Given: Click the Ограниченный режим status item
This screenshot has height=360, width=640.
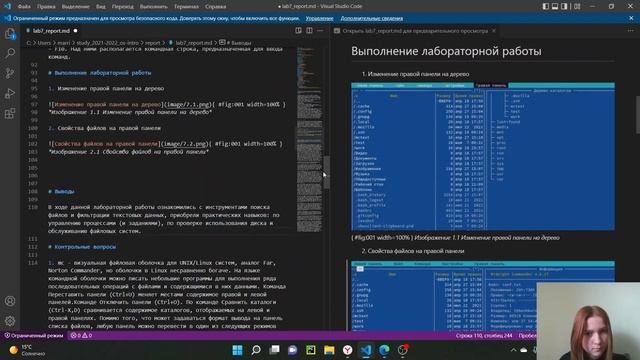Looking at the screenshot, I should tap(34, 336).
